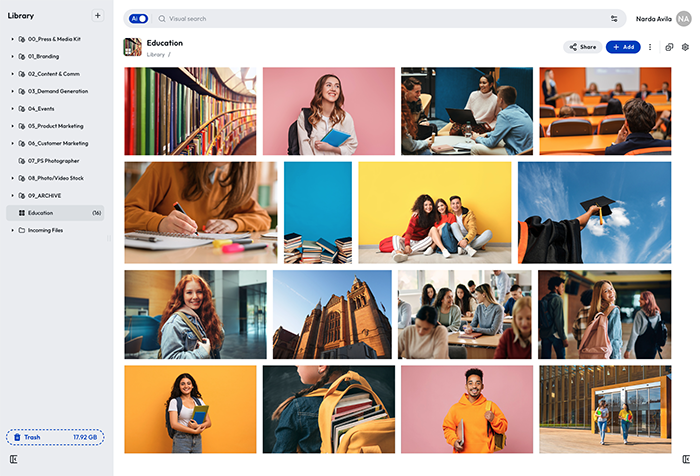The height and width of the screenshot is (476, 700).
Task: Click the duplicate/copy view icon
Action: click(x=669, y=47)
